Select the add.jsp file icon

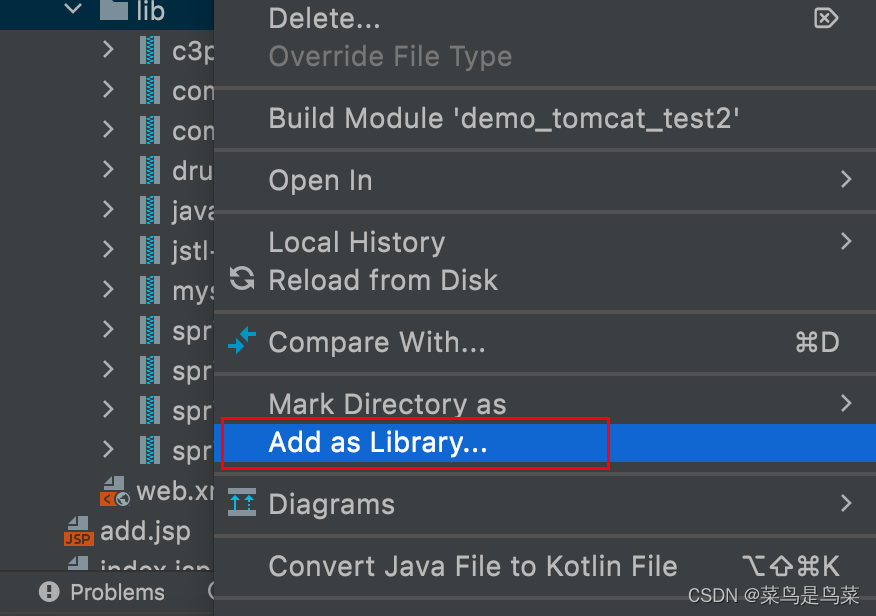(81, 531)
